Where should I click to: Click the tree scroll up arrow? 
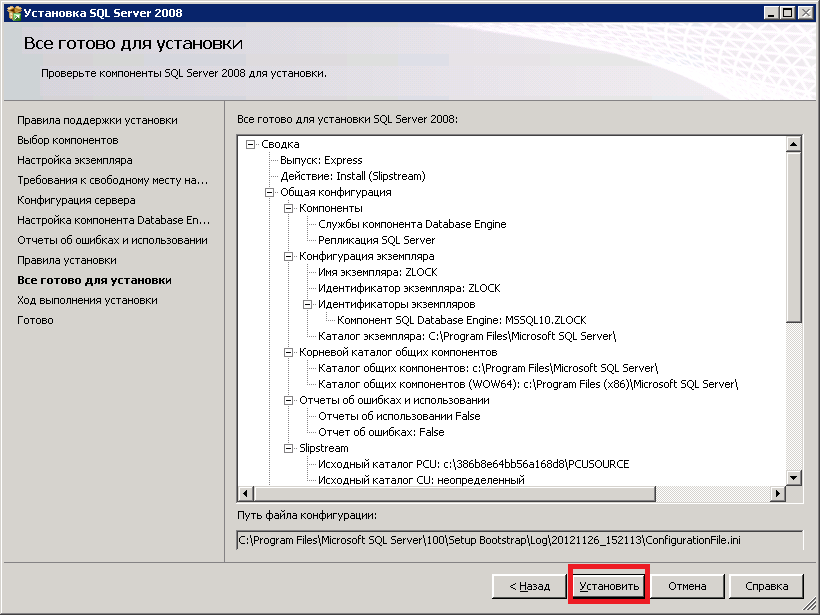pyautogui.click(x=794, y=145)
